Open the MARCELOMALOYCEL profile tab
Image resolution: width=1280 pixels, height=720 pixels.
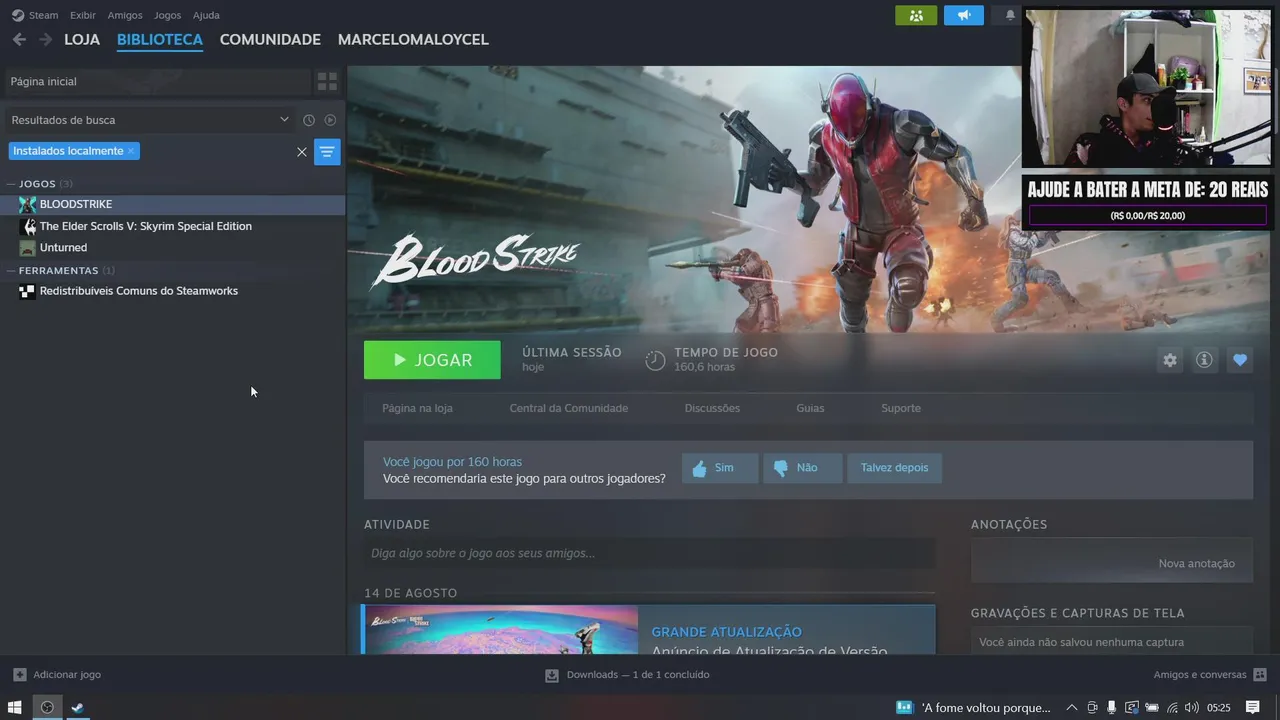[413, 39]
